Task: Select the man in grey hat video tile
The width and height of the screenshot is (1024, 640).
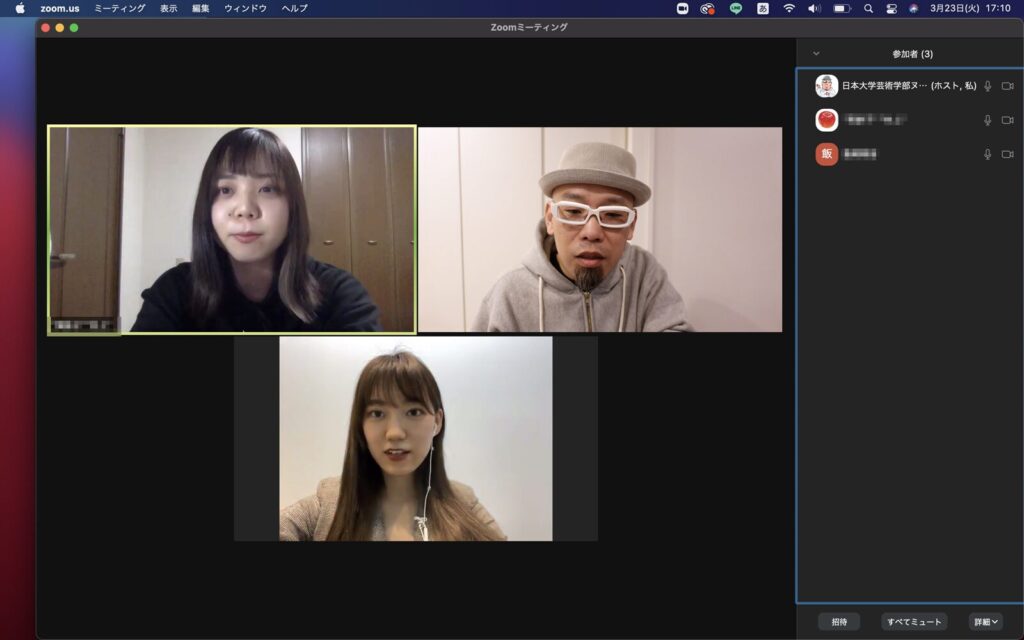Action: click(x=600, y=229)
